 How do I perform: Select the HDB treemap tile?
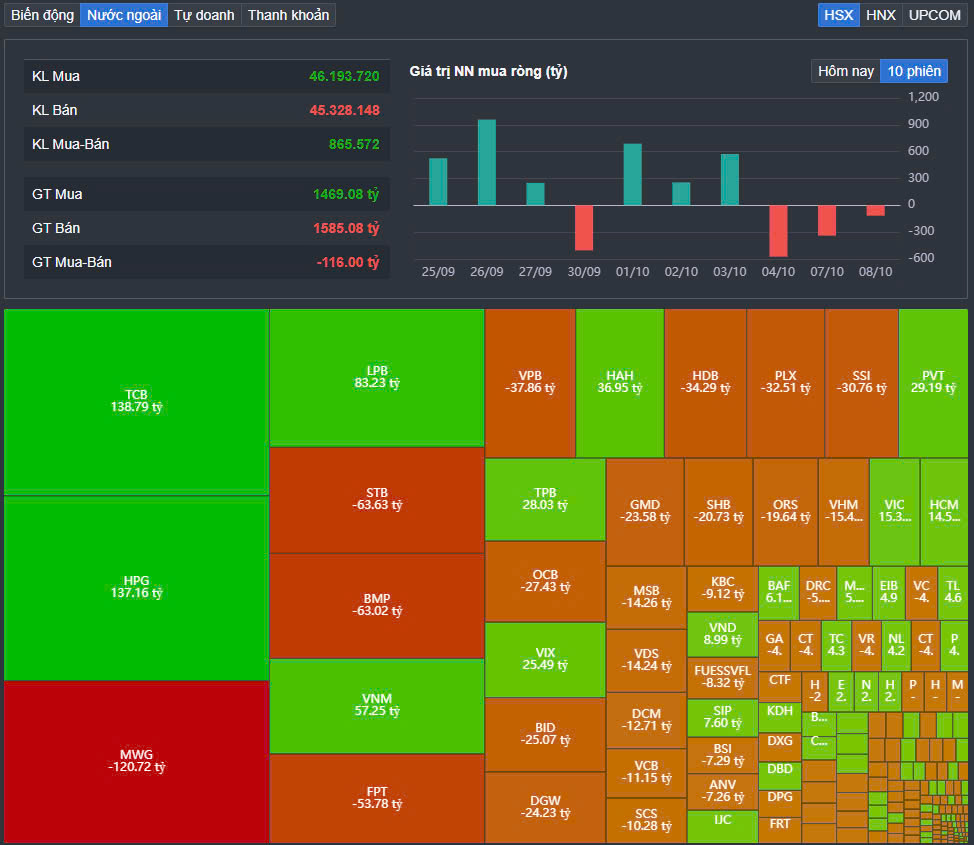click(705, 382)
